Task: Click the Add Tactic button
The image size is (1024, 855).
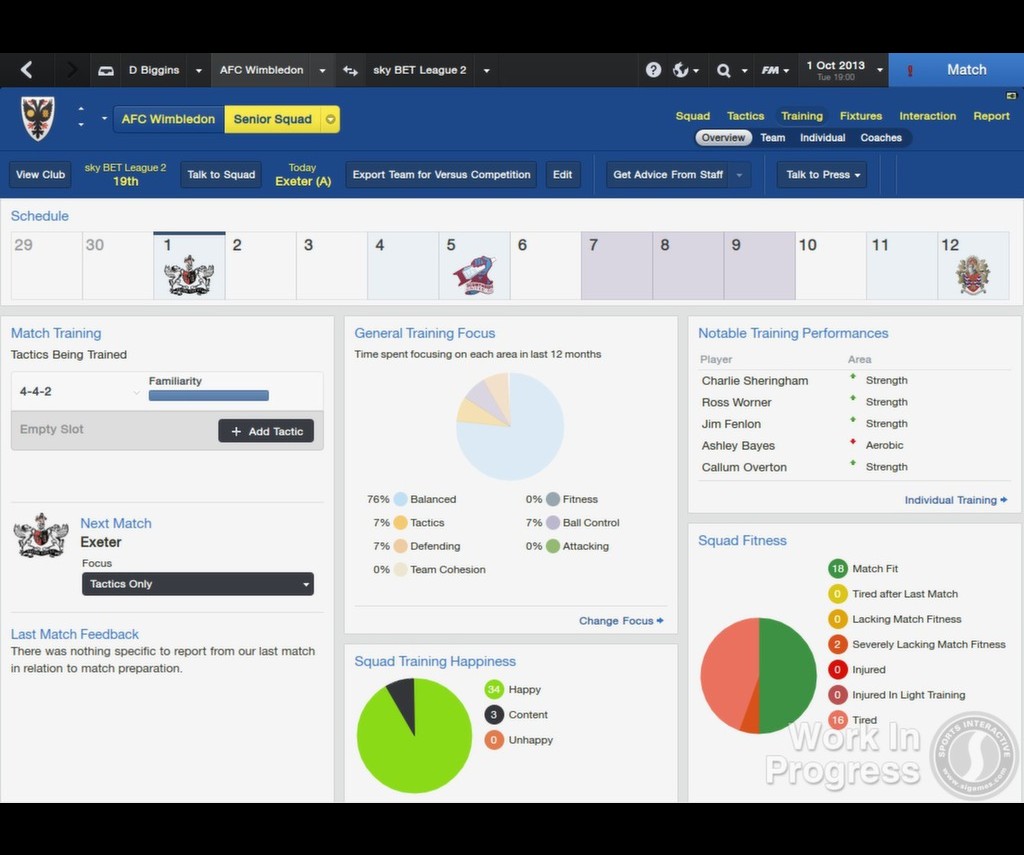Action: (x=266, y=431)
